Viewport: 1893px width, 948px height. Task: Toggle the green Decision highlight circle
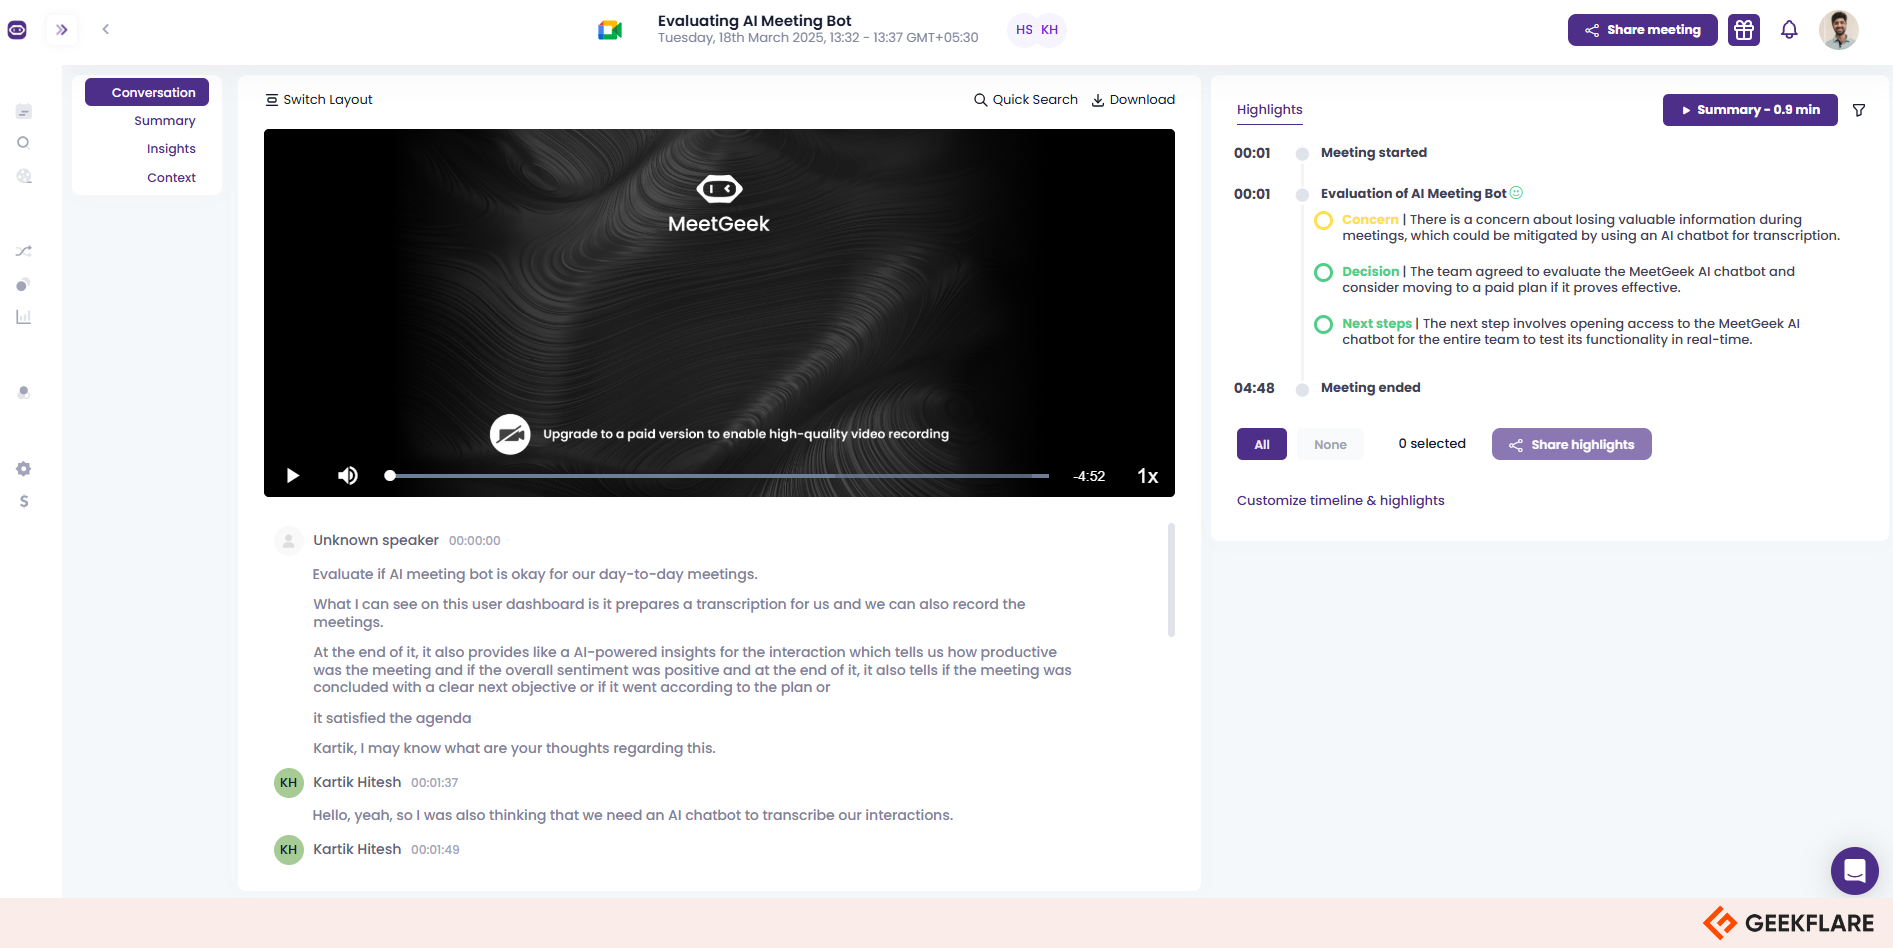pyautogui.click(x=1323, y=271)
